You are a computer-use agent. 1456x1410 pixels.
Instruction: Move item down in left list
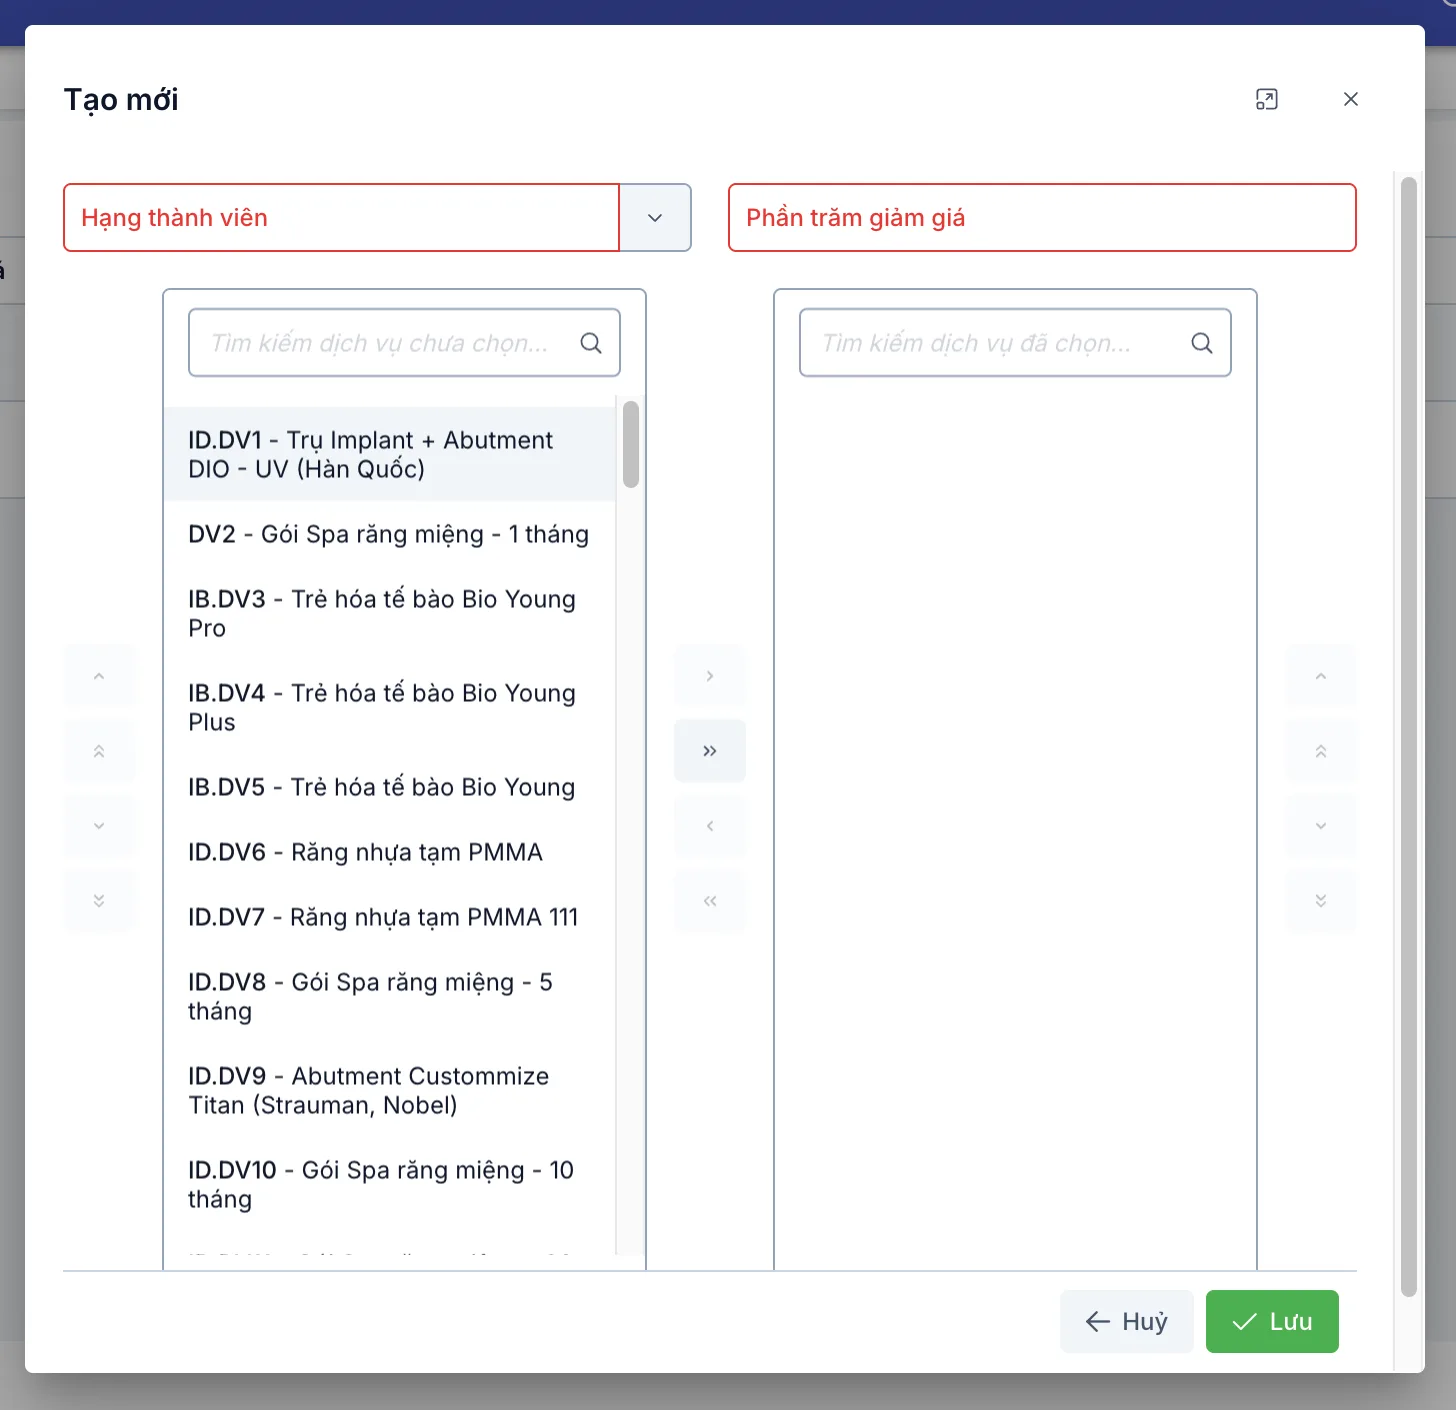(x=99, y=826)
